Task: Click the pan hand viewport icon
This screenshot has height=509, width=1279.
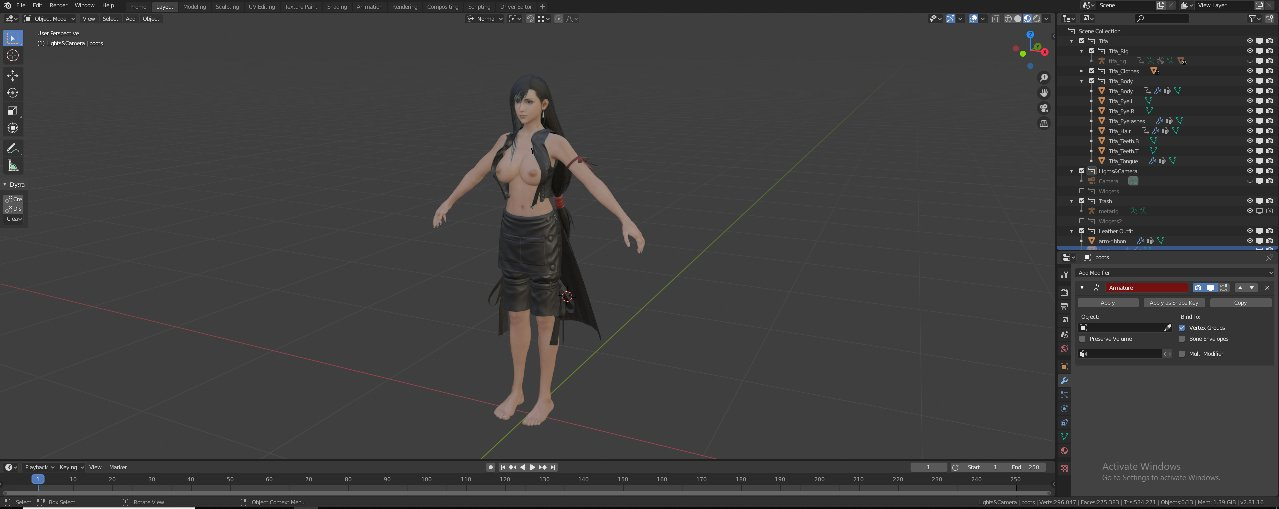Action: 1044,93
